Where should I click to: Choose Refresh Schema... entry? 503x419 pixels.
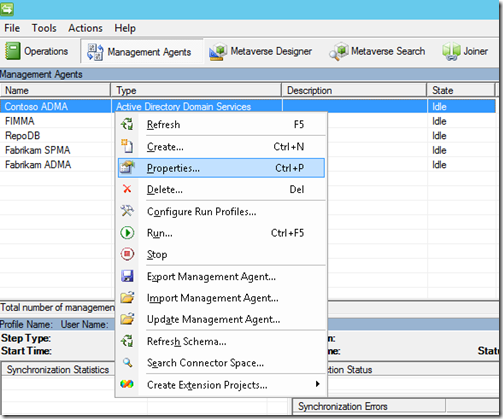click(x=221, y=341)
